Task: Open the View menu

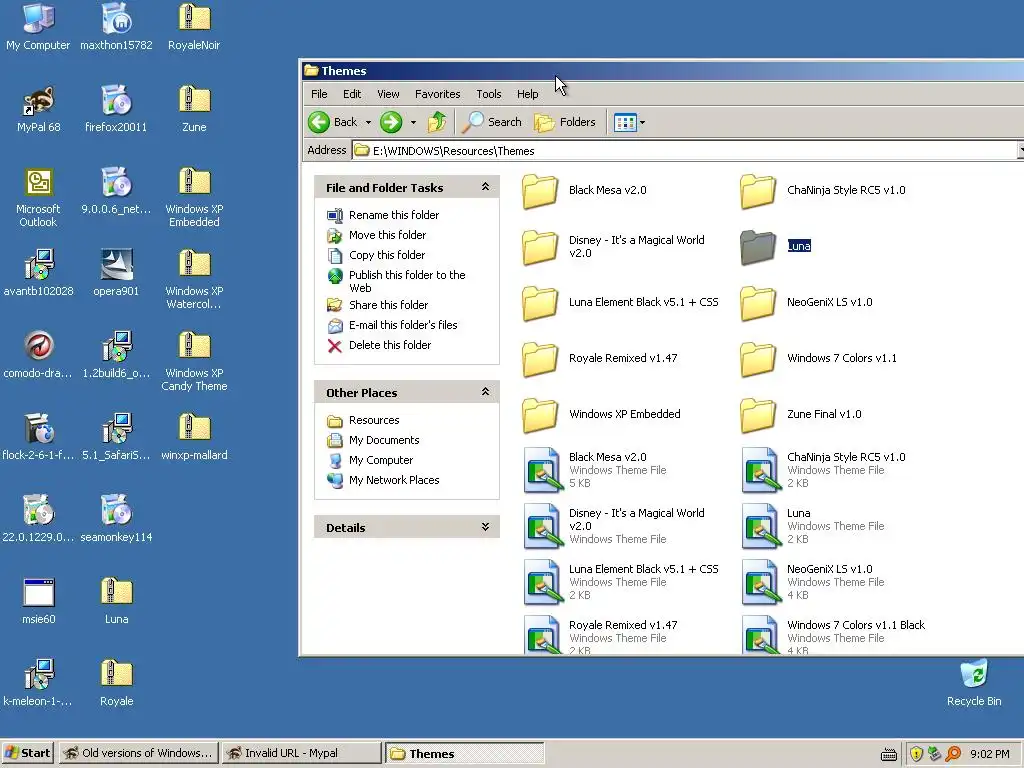Action: [x=388, y=94]
